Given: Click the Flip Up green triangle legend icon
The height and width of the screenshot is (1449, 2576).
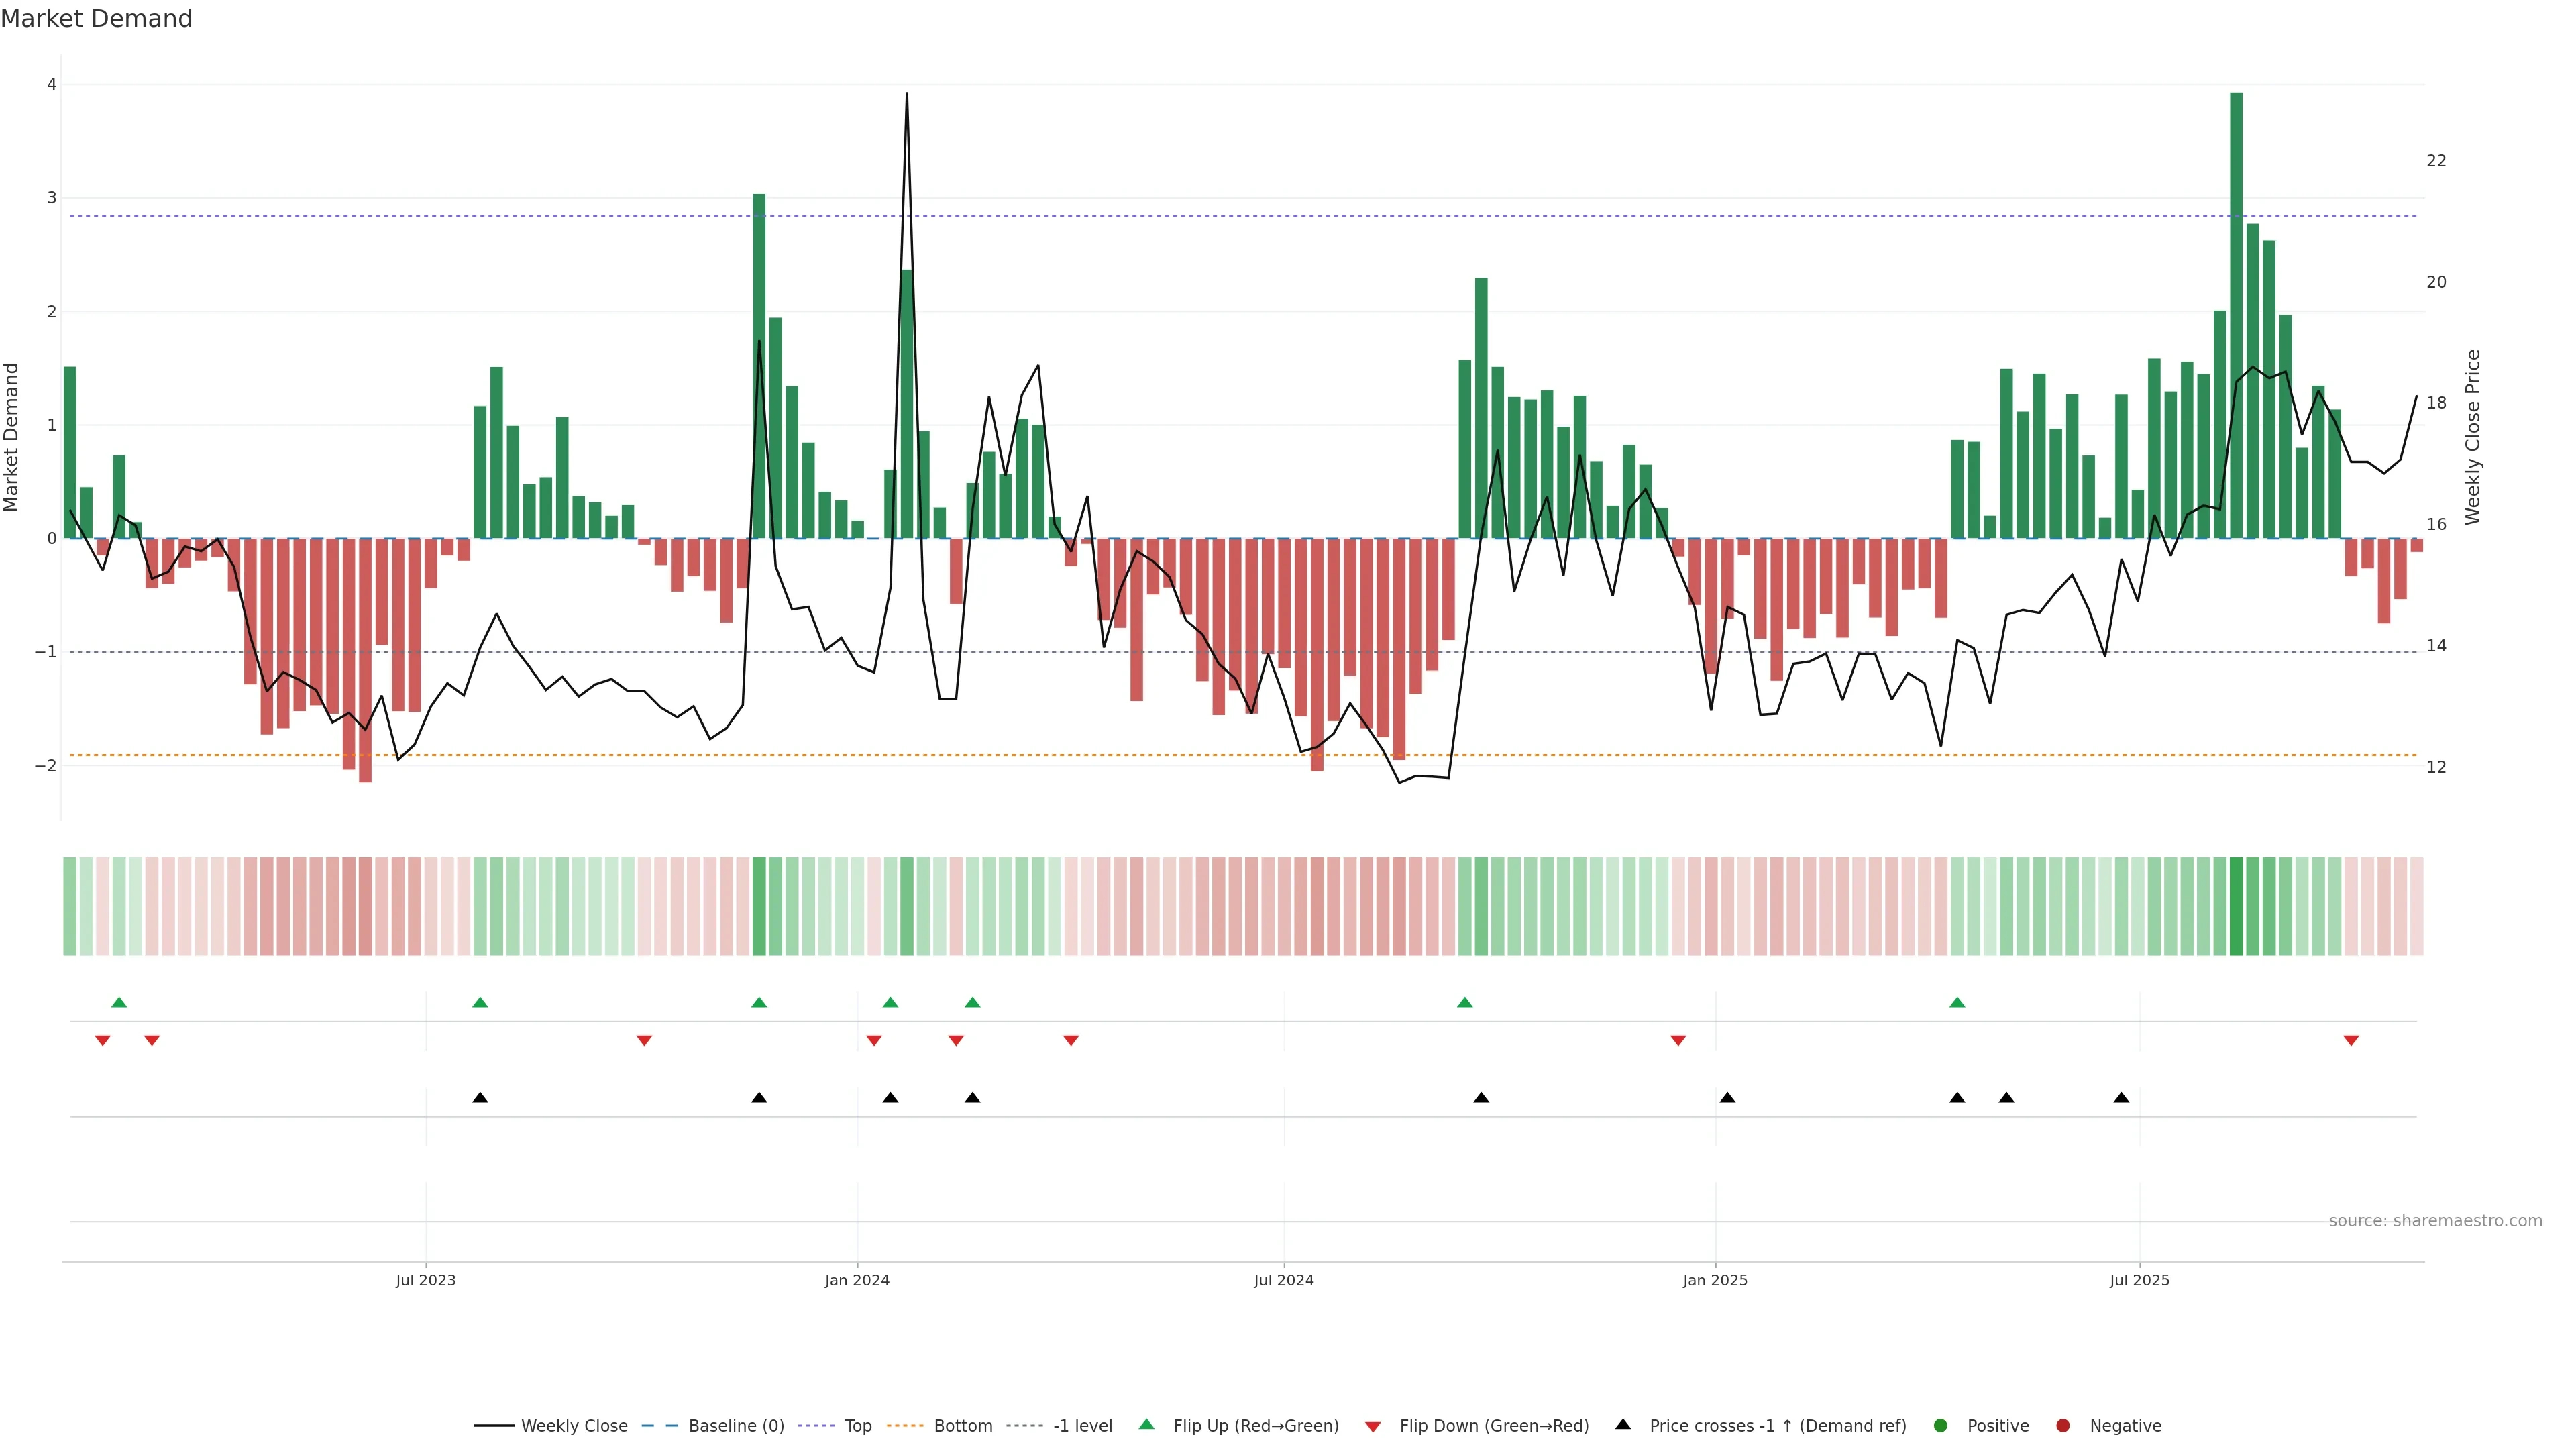Looking at the screenshot, I should (1146, 1424).
